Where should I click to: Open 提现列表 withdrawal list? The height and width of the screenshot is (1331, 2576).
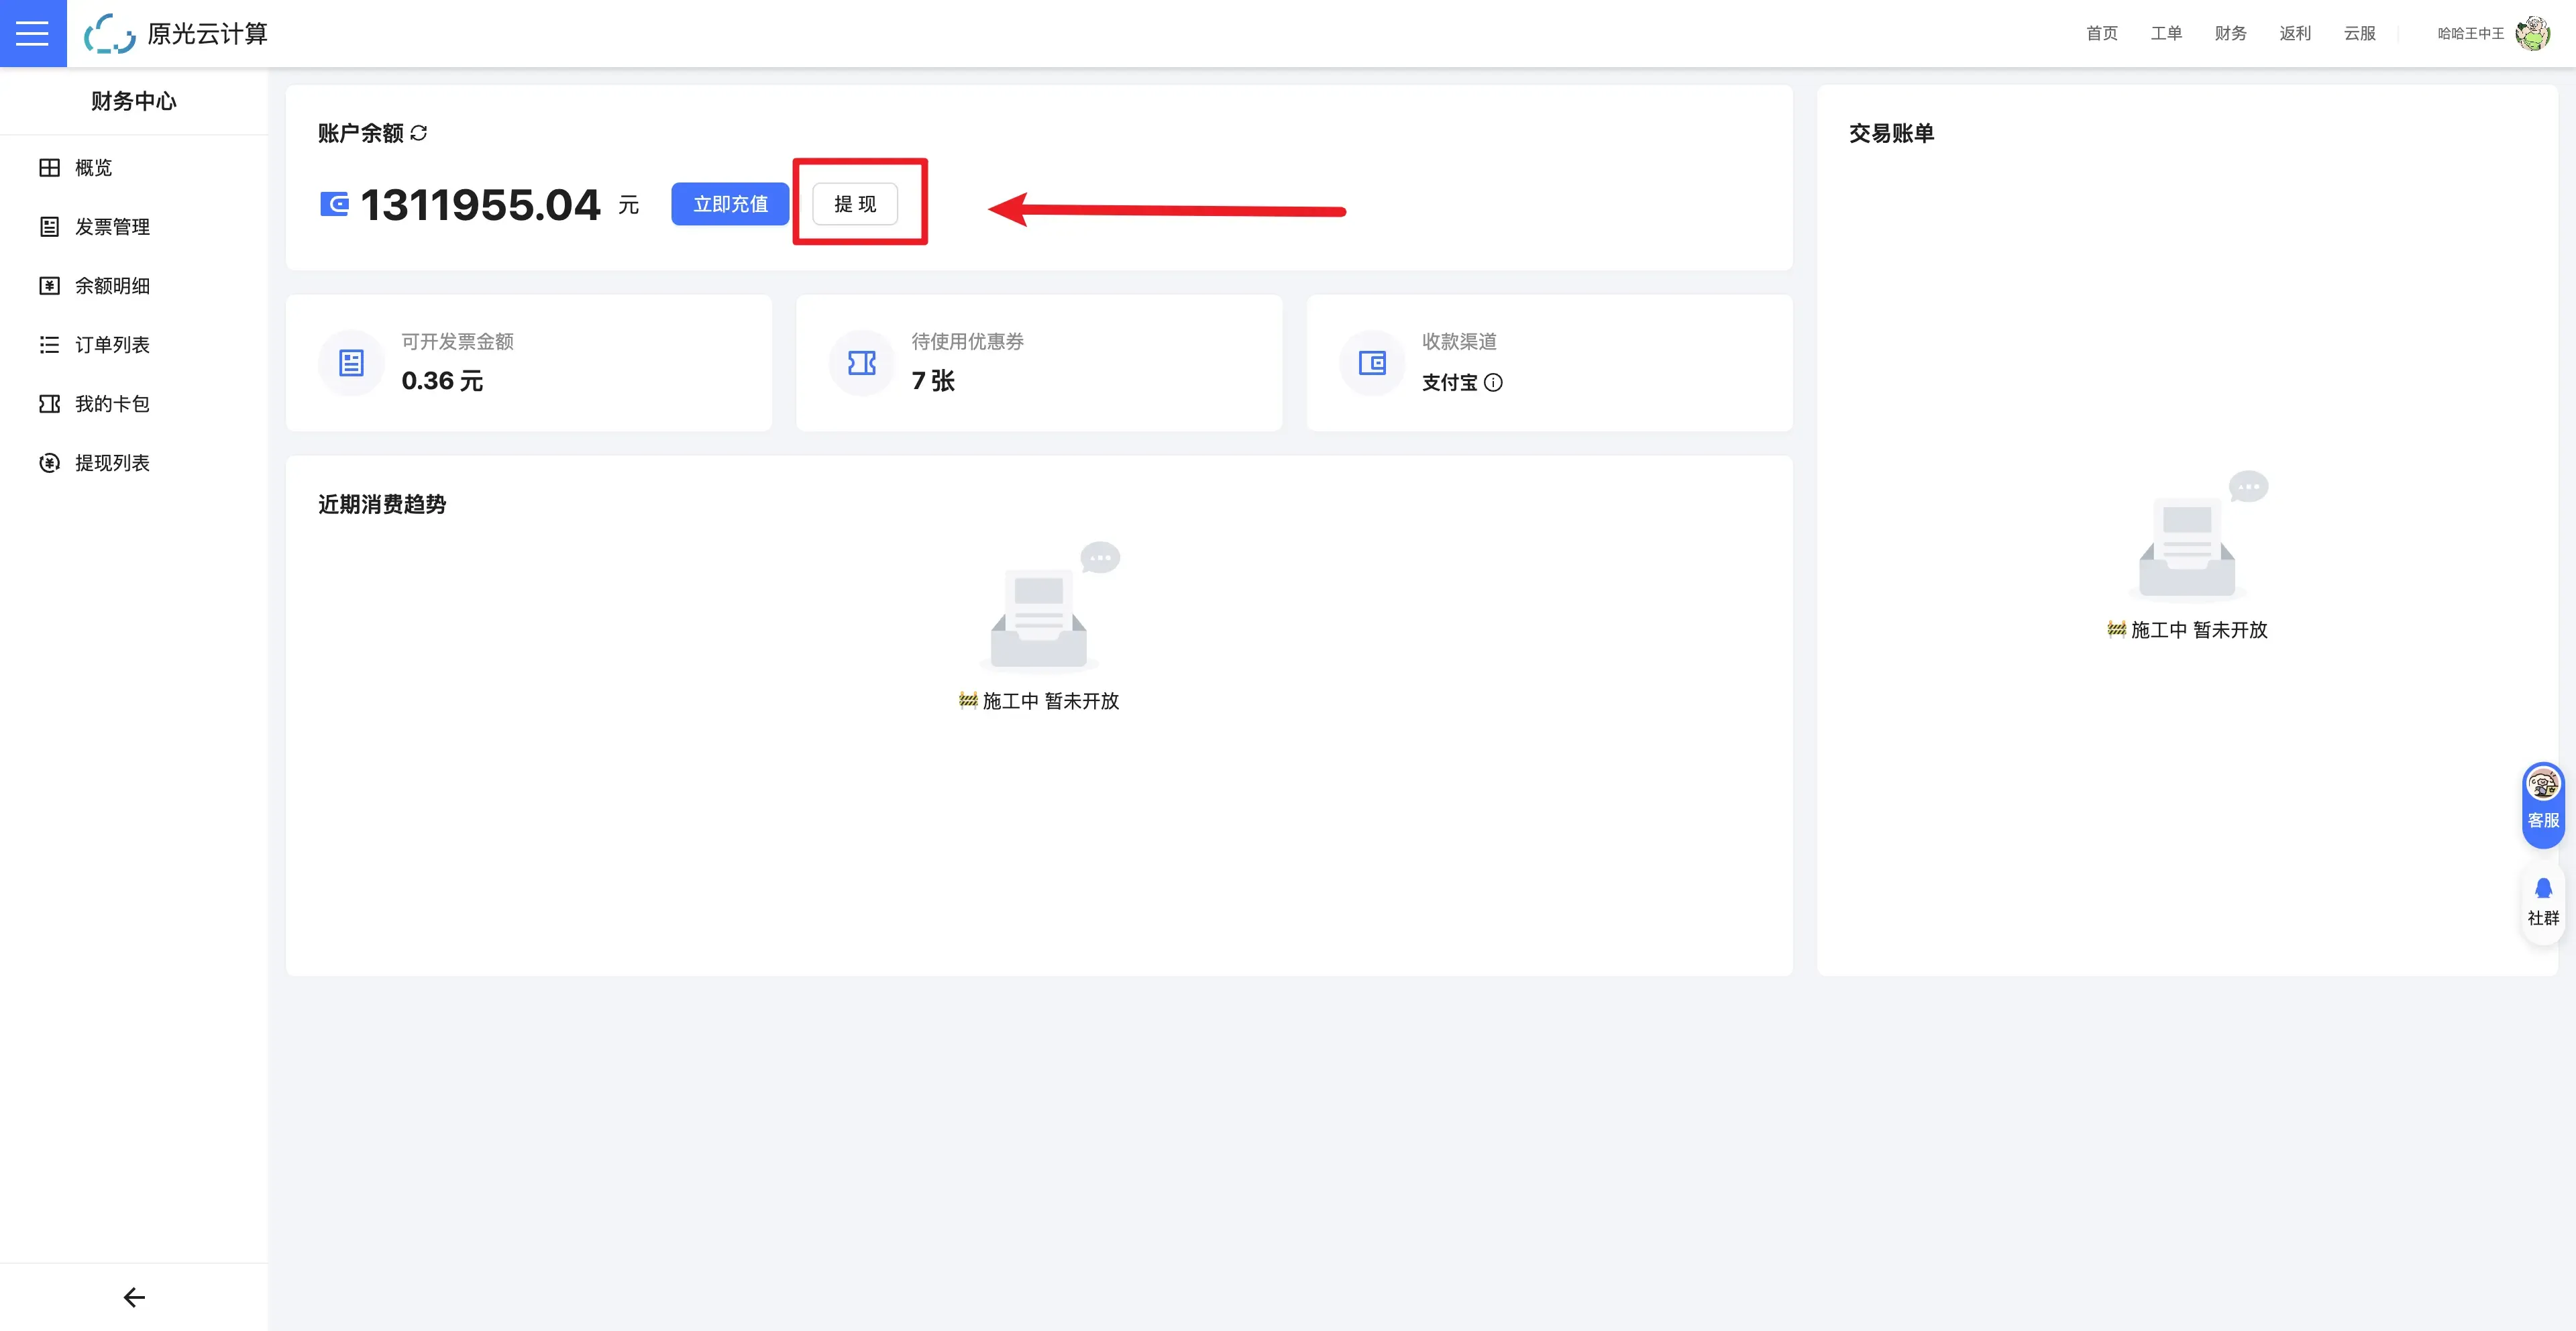coord(111,463)
